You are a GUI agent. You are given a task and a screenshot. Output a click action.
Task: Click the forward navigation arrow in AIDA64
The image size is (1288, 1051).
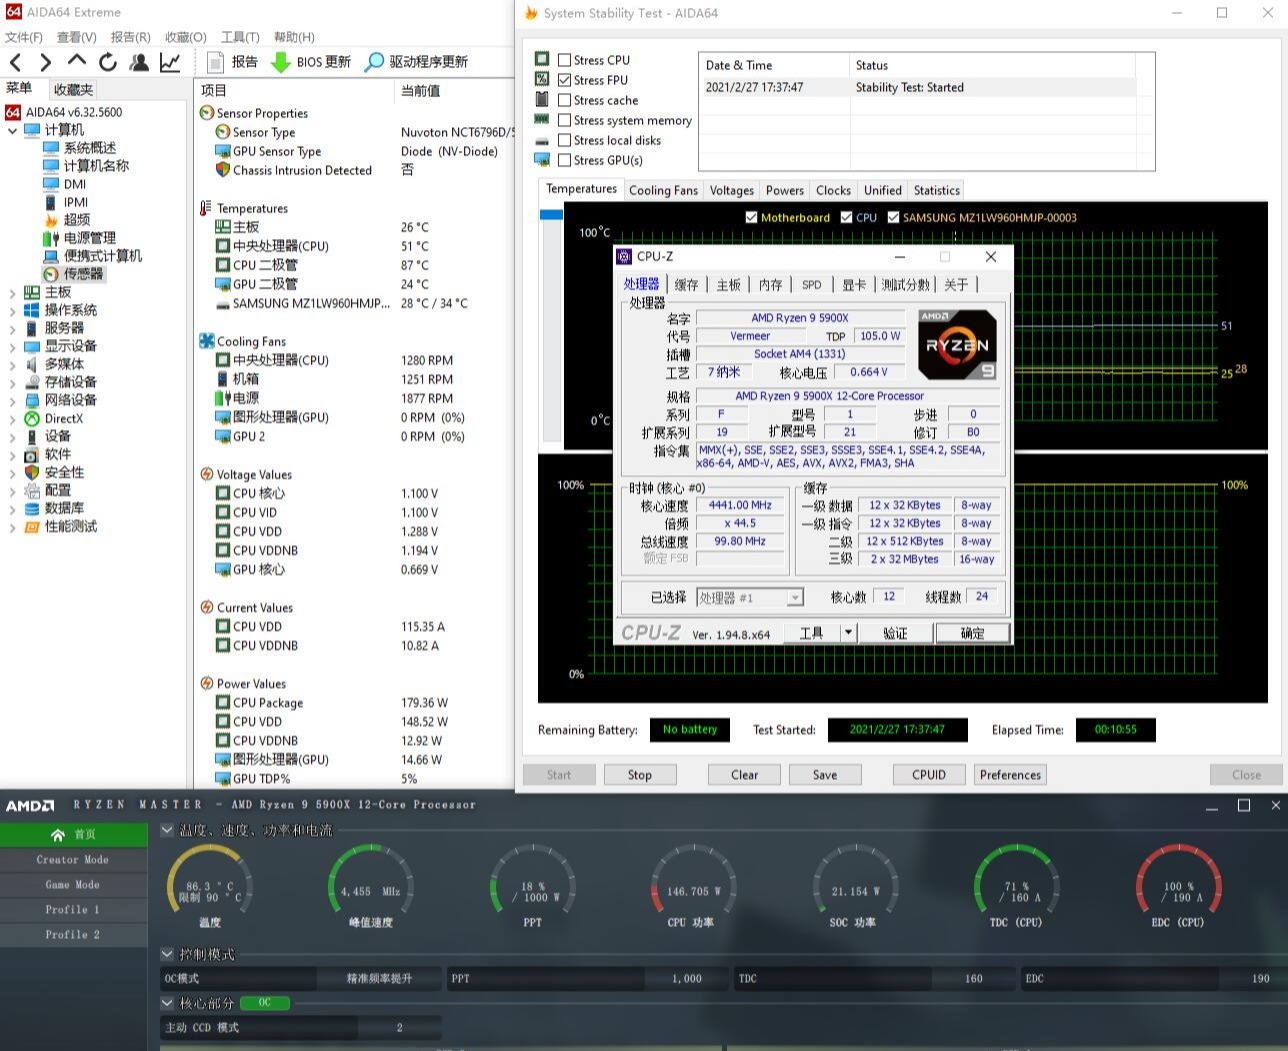click(45, 62)
